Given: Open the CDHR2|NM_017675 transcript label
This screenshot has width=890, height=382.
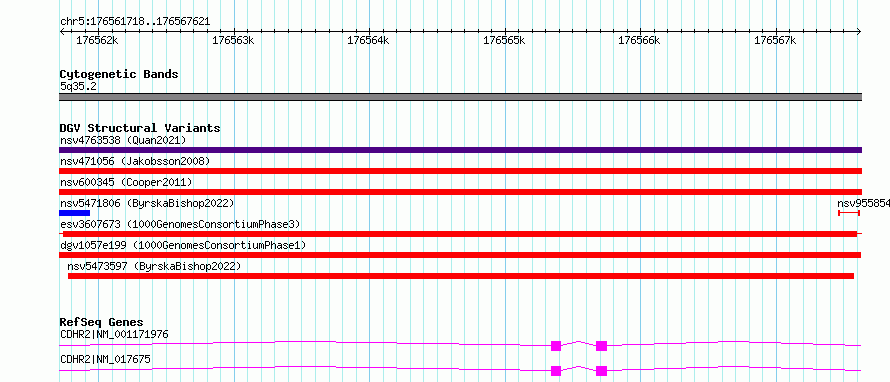Looking at the screenshot, I should click(106, 359).
